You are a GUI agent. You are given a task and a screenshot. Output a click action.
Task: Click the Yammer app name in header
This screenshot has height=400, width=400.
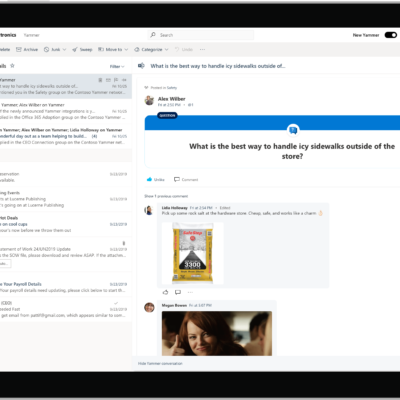pyautogui.click(x=31, y=35)
